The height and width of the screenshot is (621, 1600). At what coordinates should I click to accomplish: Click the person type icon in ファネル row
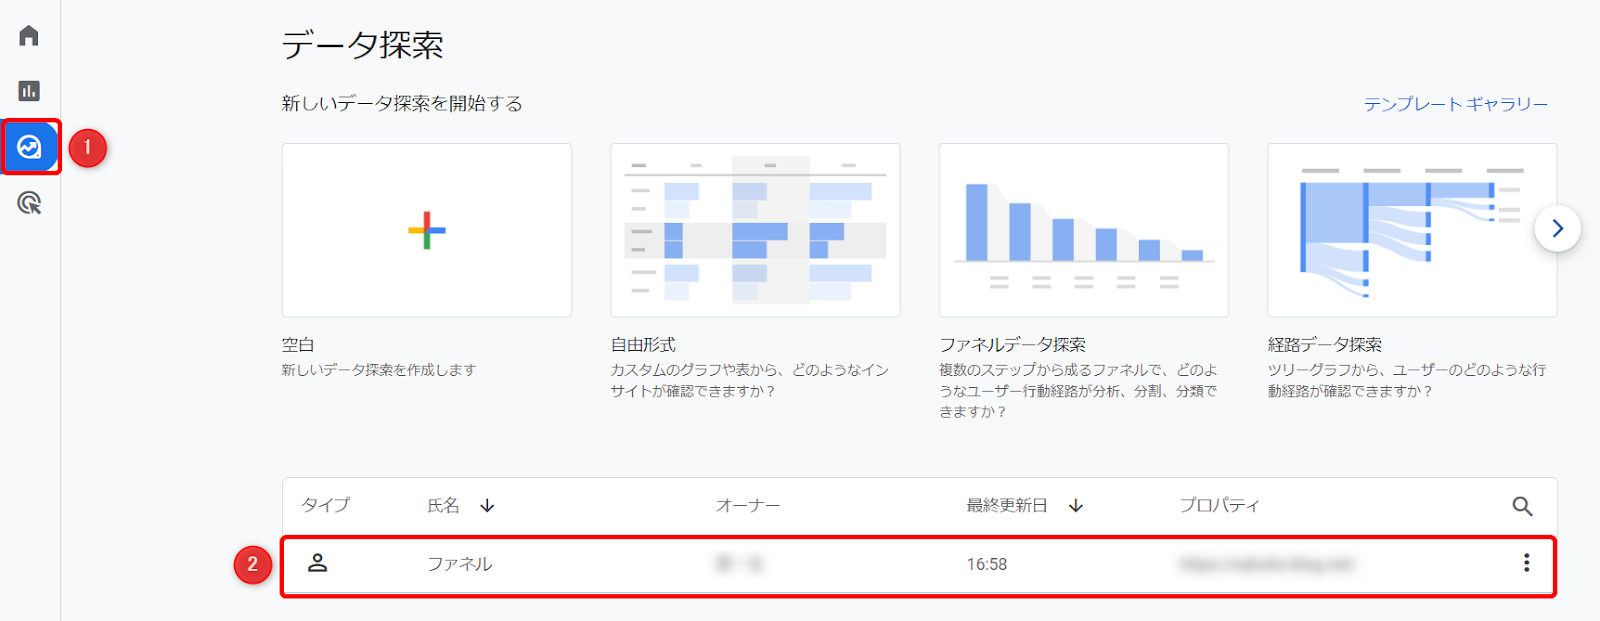(317, 563)
